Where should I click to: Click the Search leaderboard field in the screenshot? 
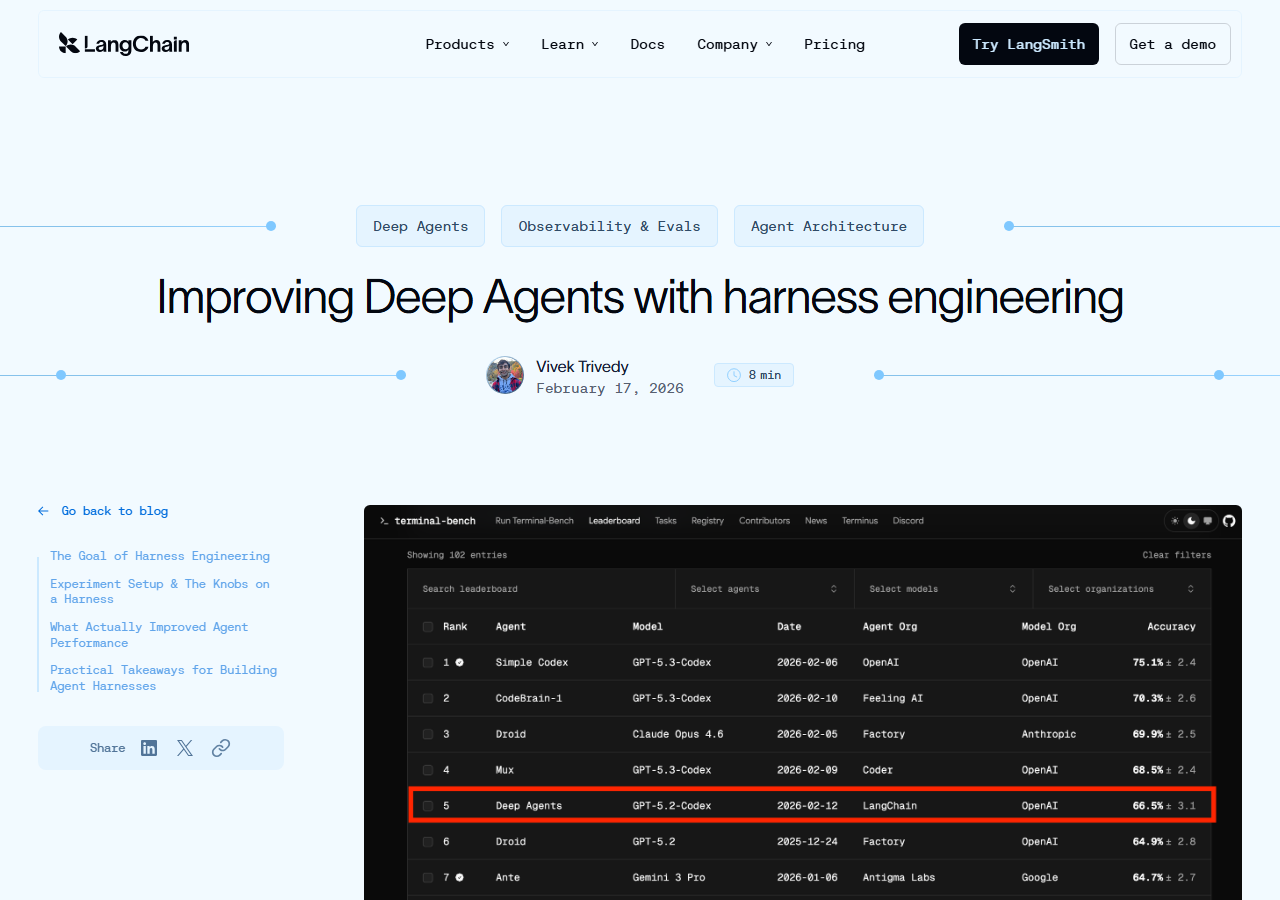coord(542,589)
